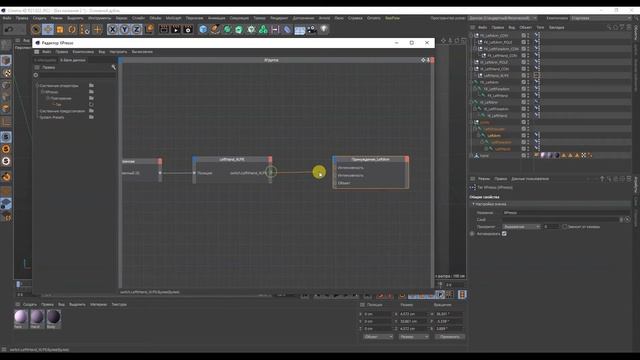Expand Системные предустановки folder
The image size is (640, 360).
click(37, 111)
